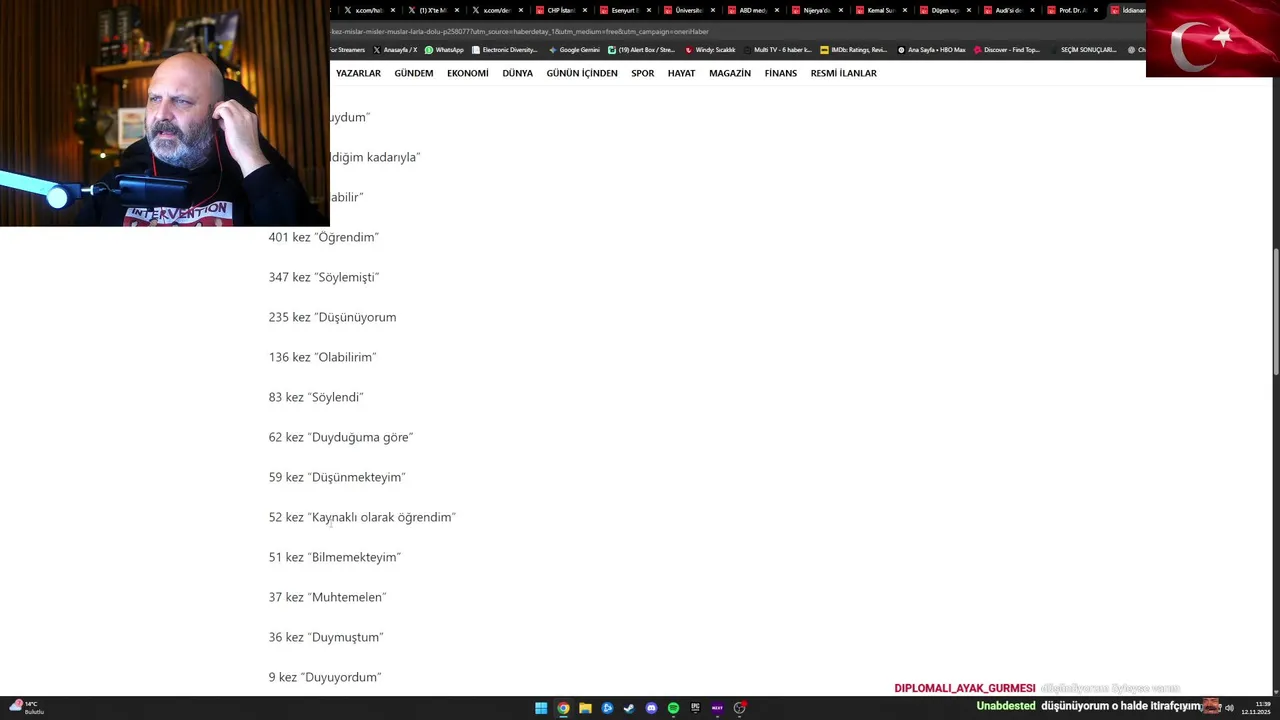Screen dimensions: 1280x720
Task: Open Discord from the taskbar
Action: pos(651,708)
